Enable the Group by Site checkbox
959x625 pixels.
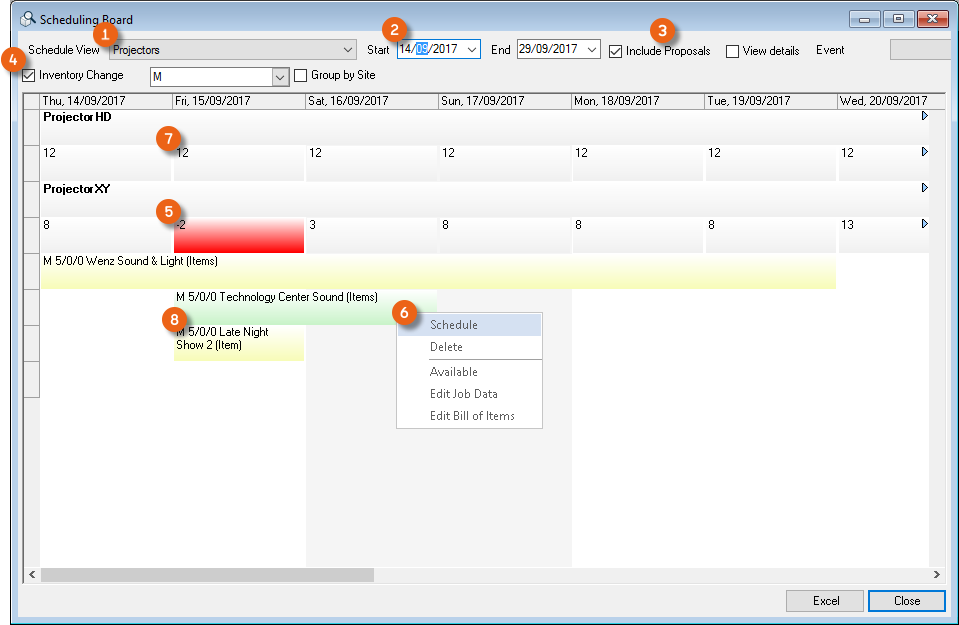301,75
